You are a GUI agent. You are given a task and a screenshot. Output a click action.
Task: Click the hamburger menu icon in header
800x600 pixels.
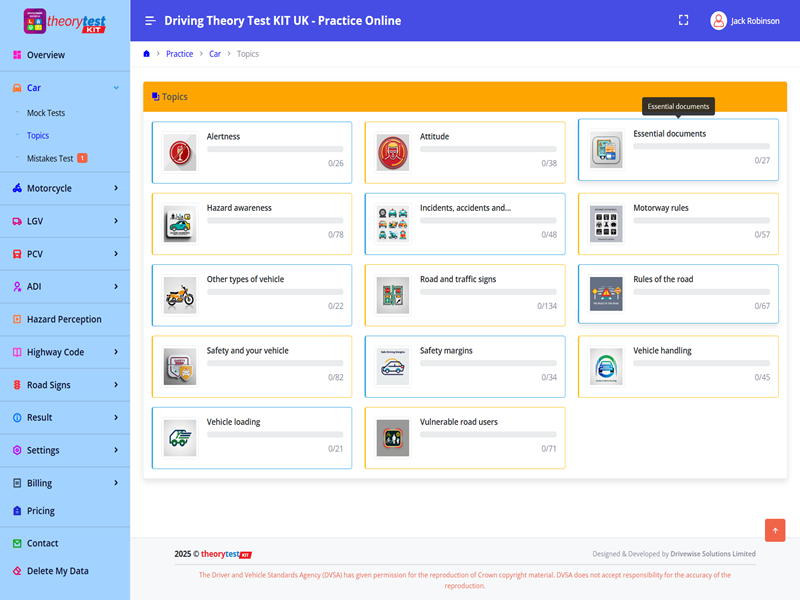point(150,21)
